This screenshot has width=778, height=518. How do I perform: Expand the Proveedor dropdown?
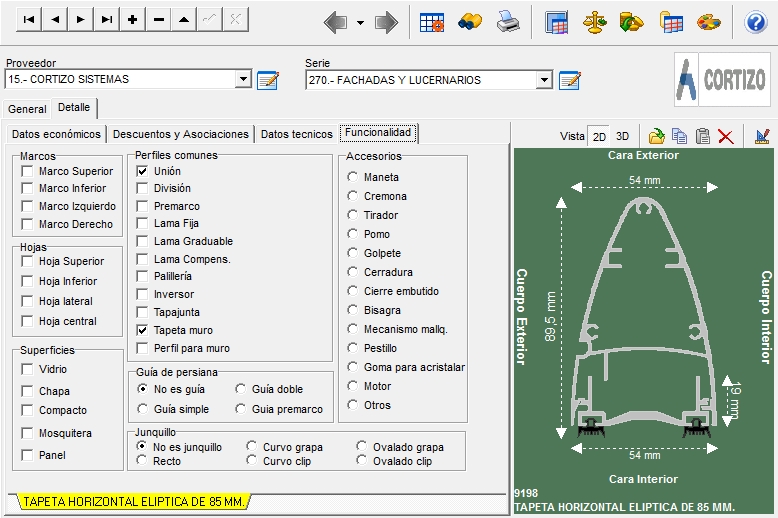(243, 79)
